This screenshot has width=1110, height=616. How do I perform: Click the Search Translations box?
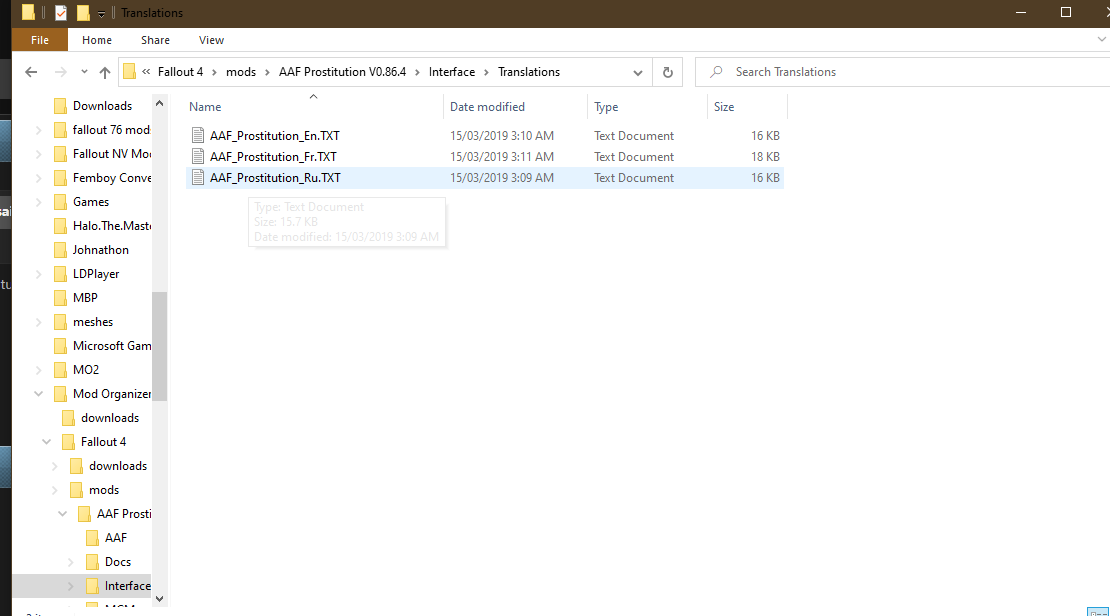(x=903, y=72)
